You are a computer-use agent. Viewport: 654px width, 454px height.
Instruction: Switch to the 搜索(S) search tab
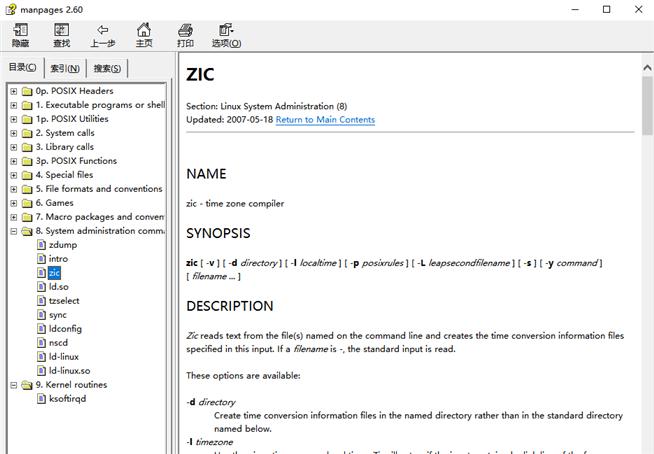pyautogui.click(x=107, y=68)
